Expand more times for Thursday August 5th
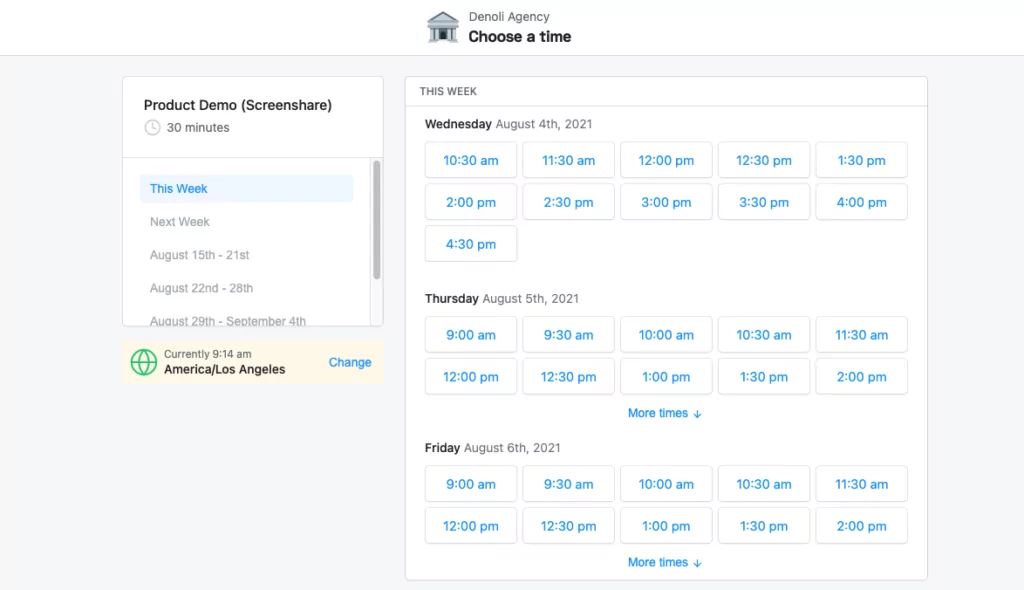Screen dimensions: 1024x590 tap(665, 413)
